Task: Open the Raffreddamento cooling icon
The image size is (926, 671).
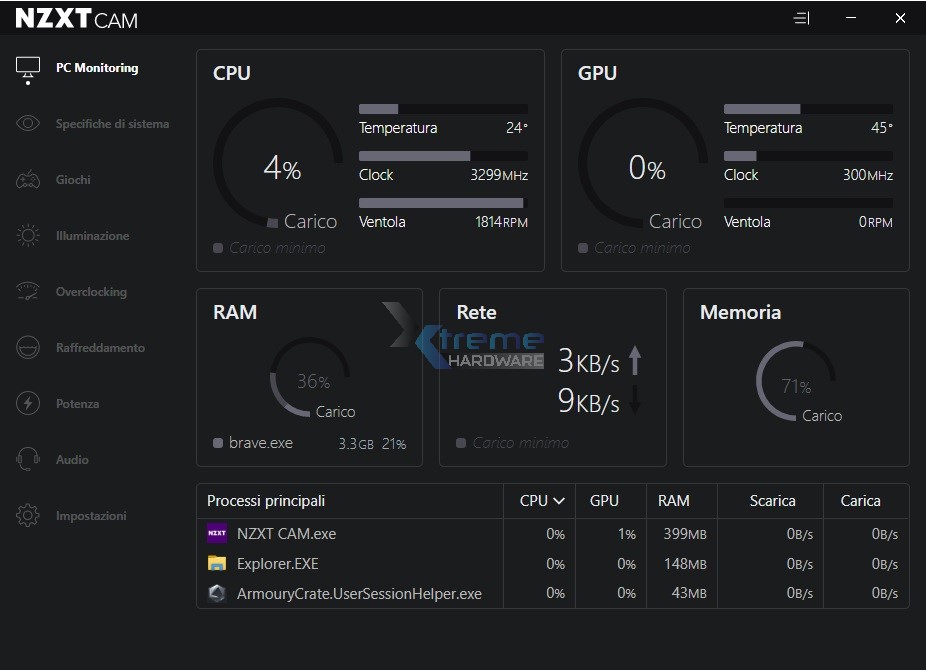Action: [x=28, y=348]
